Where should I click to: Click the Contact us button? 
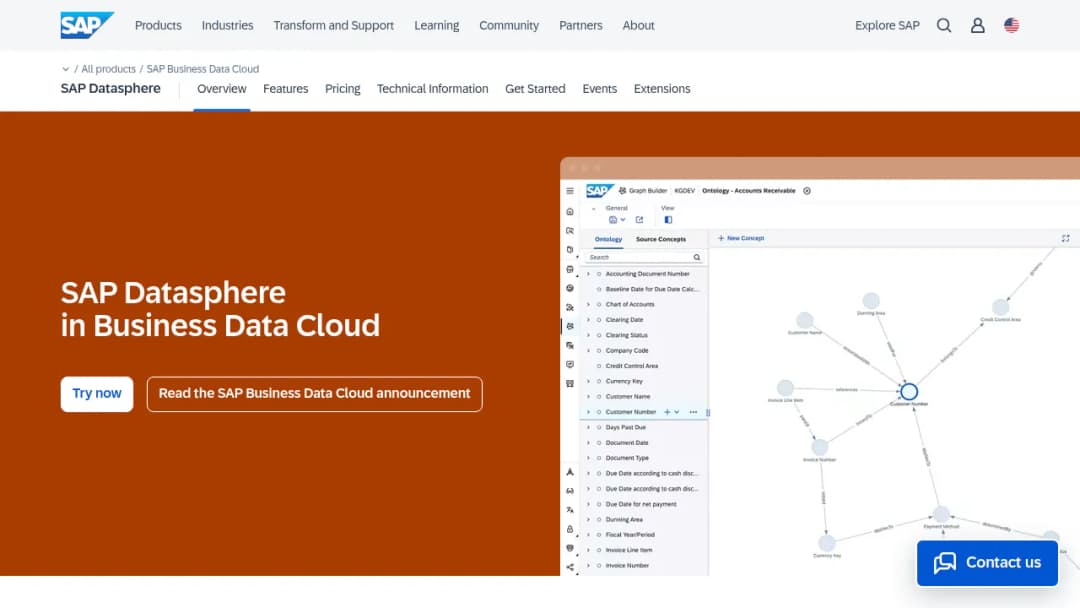987,563
